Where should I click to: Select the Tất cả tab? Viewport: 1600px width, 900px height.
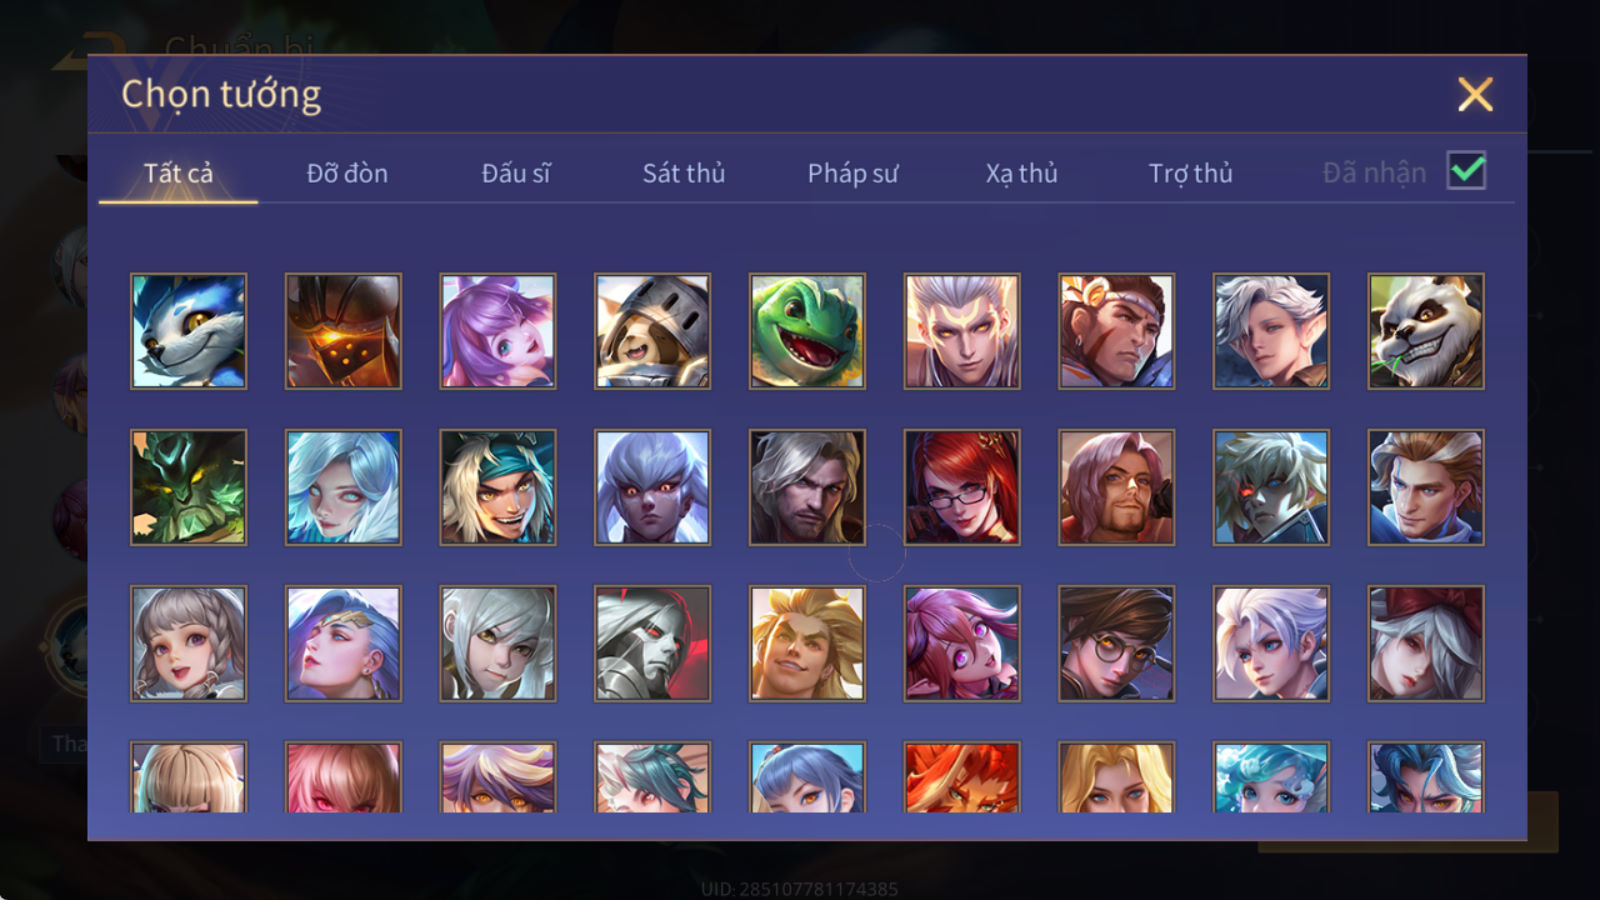(178, 173)
